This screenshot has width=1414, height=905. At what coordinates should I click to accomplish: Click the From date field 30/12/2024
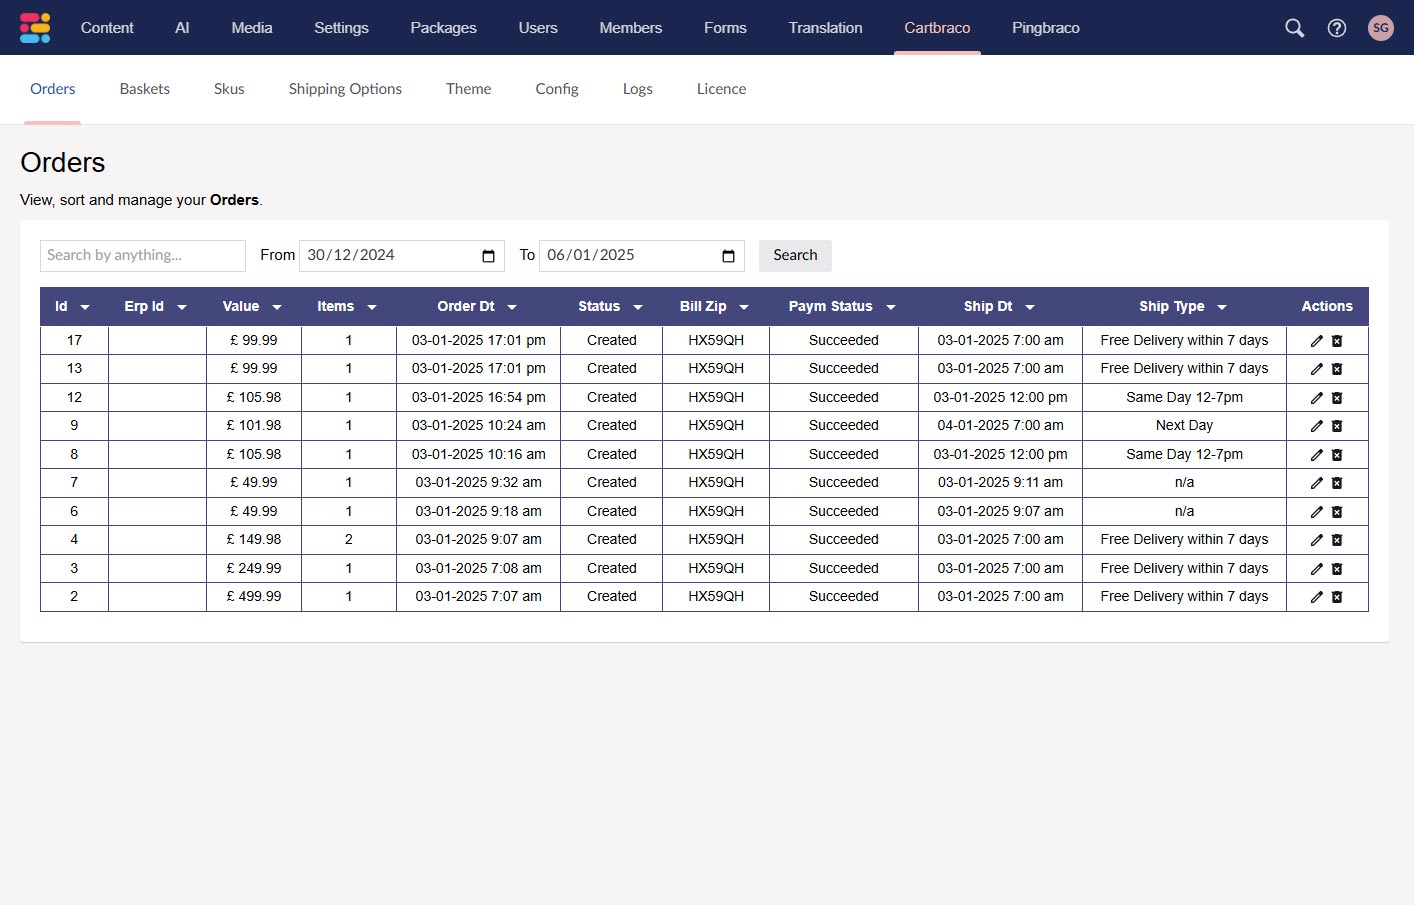click(x=401, y=256)
